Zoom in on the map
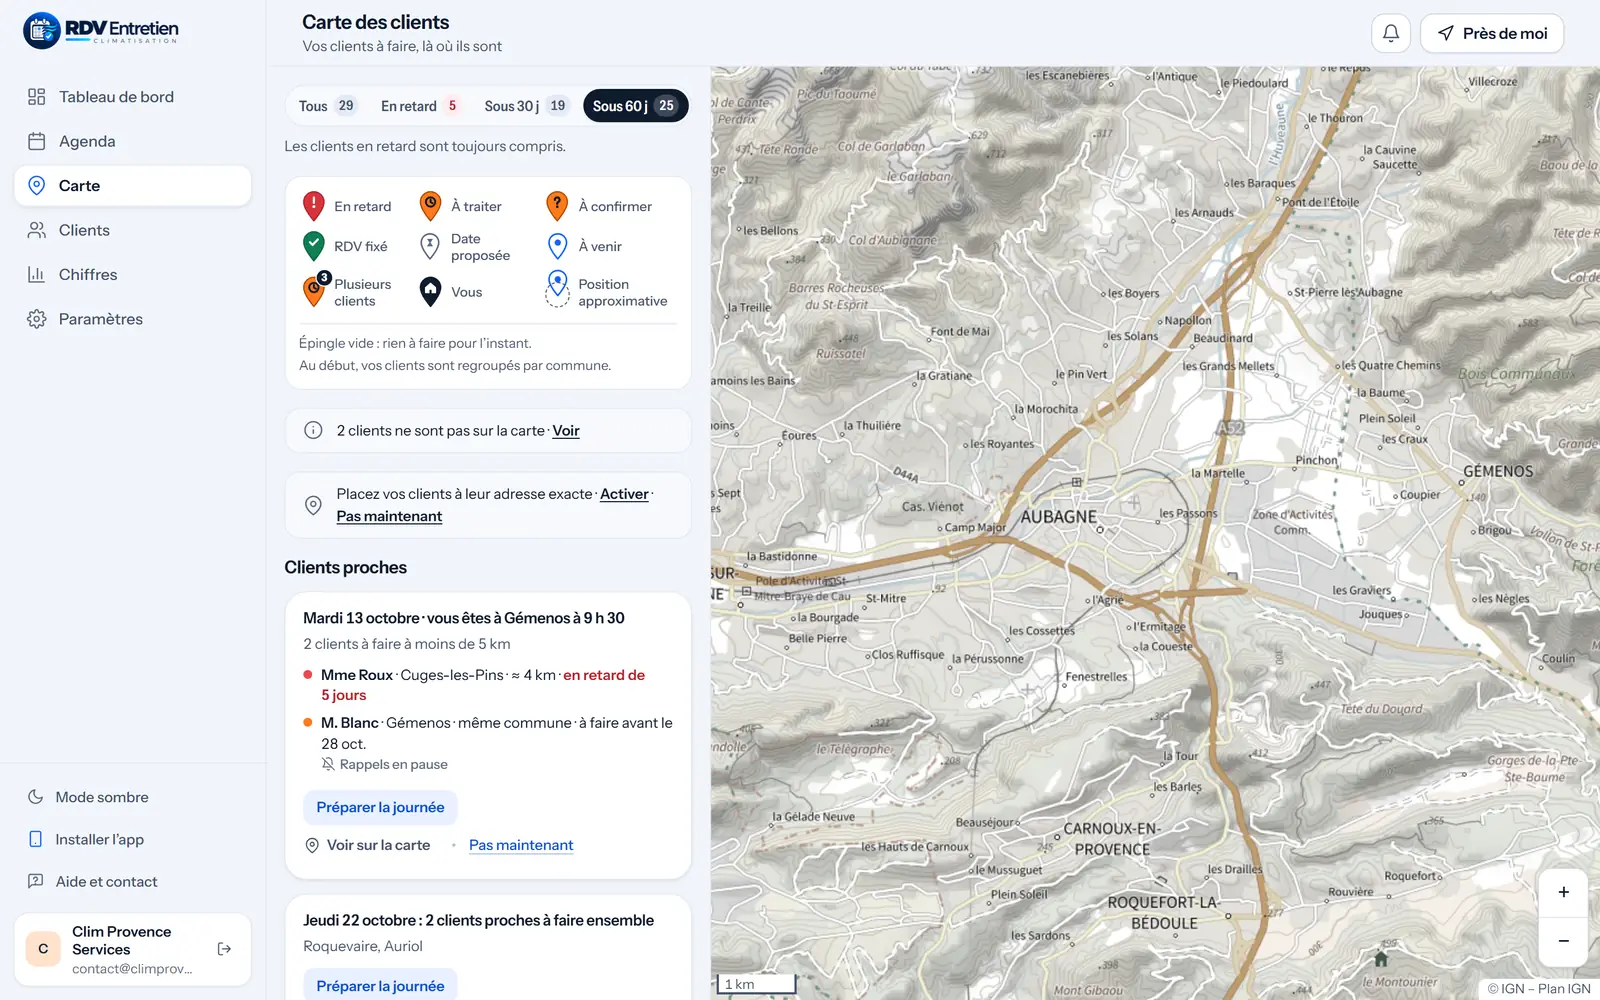This screenshot has height=1000, width=1600. (x=1563, y=892)
